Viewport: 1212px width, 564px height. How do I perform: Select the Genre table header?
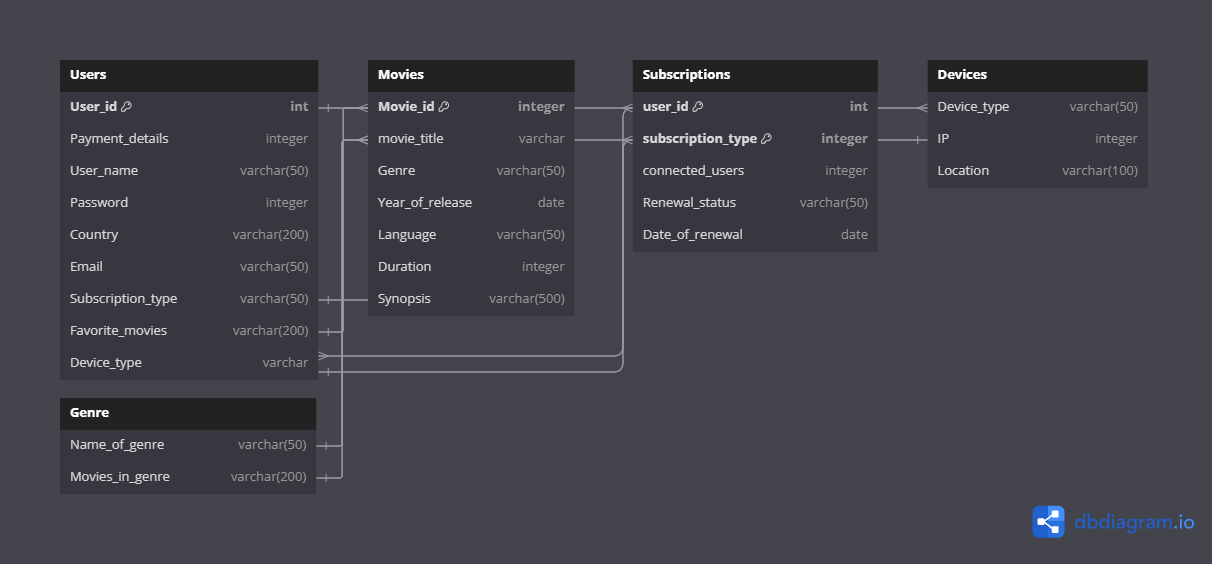pos(188,413)
